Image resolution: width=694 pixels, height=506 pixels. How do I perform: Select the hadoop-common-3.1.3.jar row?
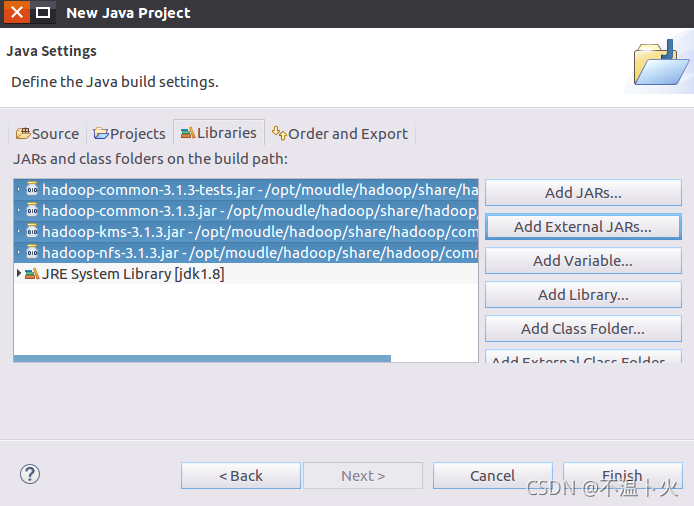(x=246, y=211)
